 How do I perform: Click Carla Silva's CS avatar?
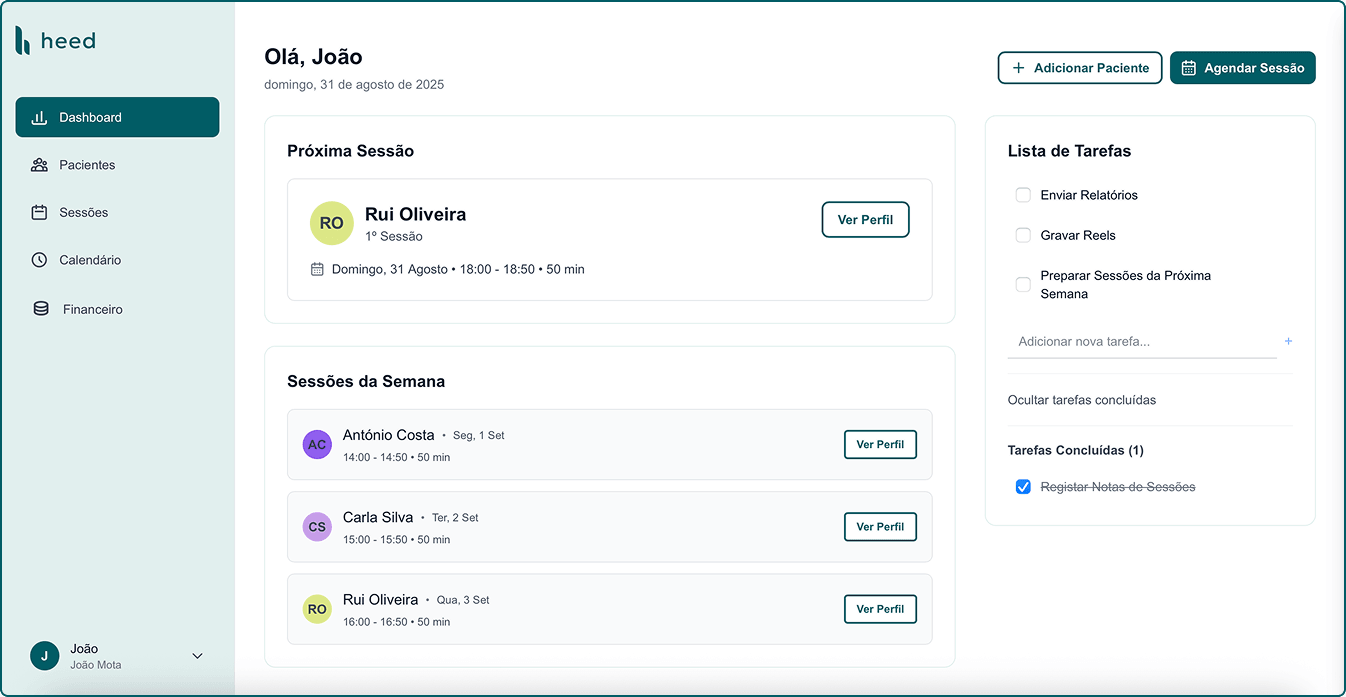click(317, 527)
